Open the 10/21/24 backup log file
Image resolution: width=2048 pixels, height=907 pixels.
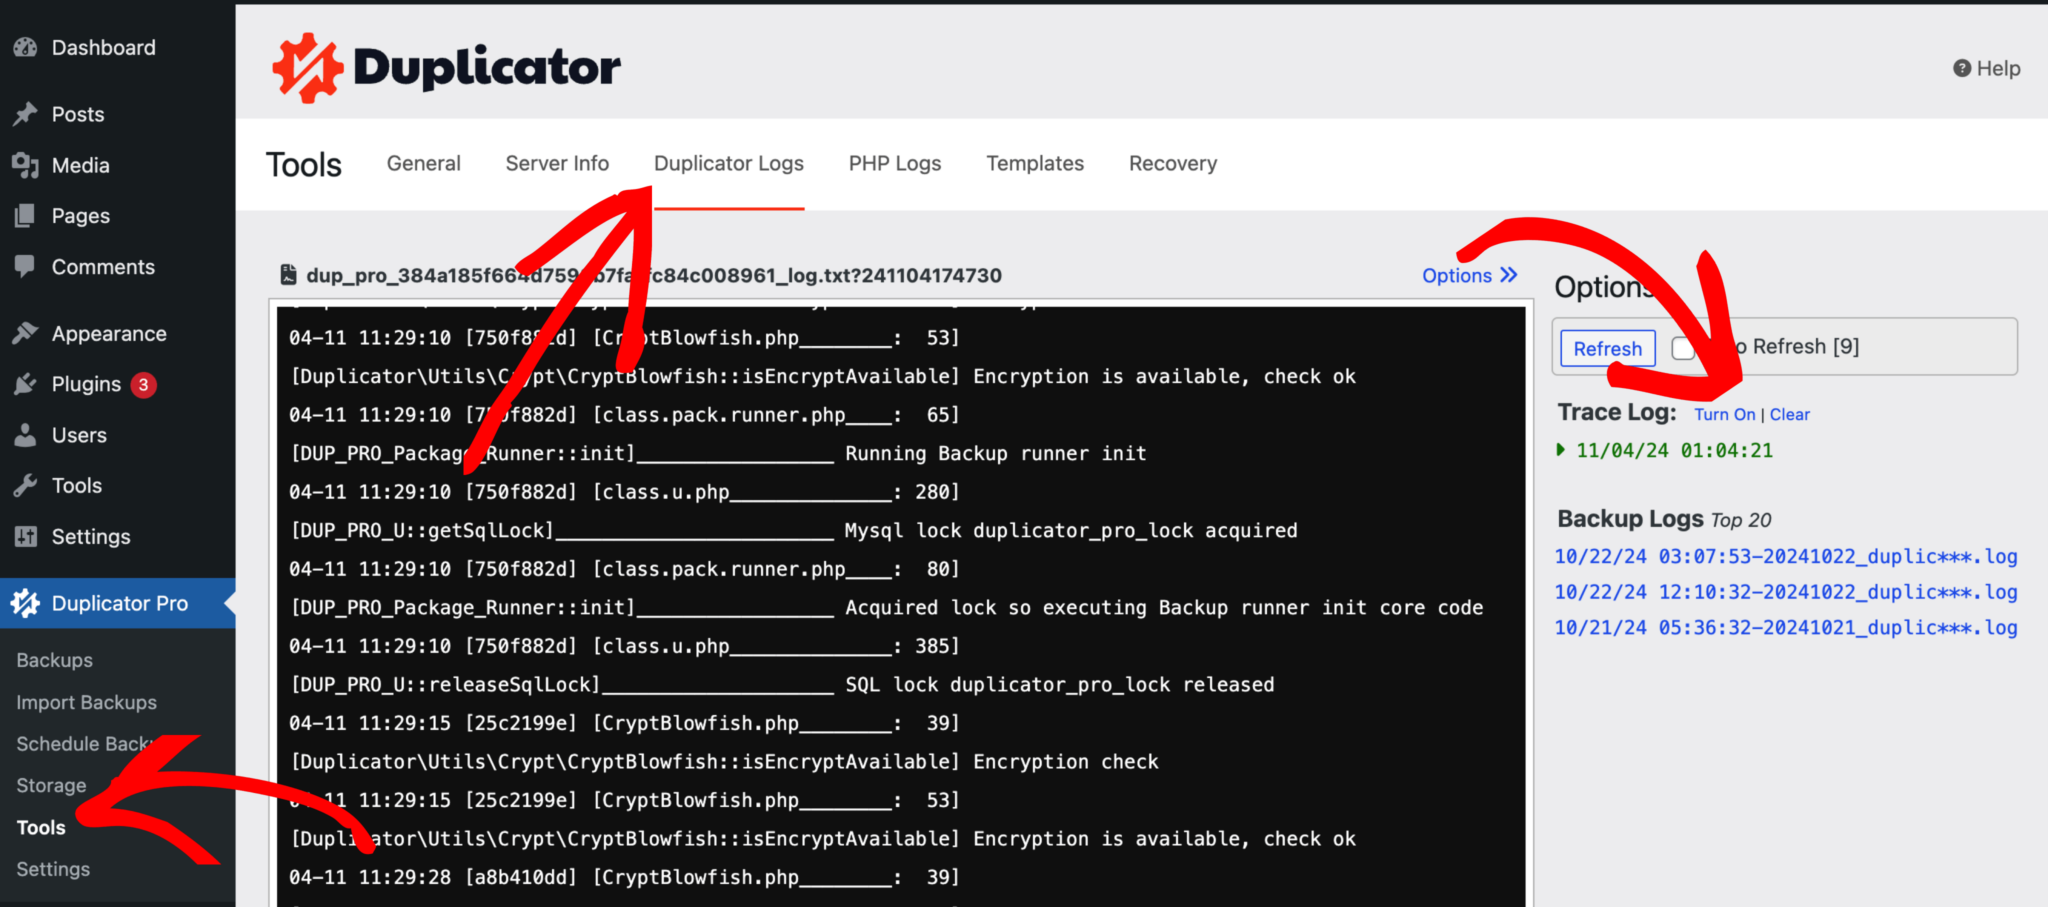(1785, 628)
